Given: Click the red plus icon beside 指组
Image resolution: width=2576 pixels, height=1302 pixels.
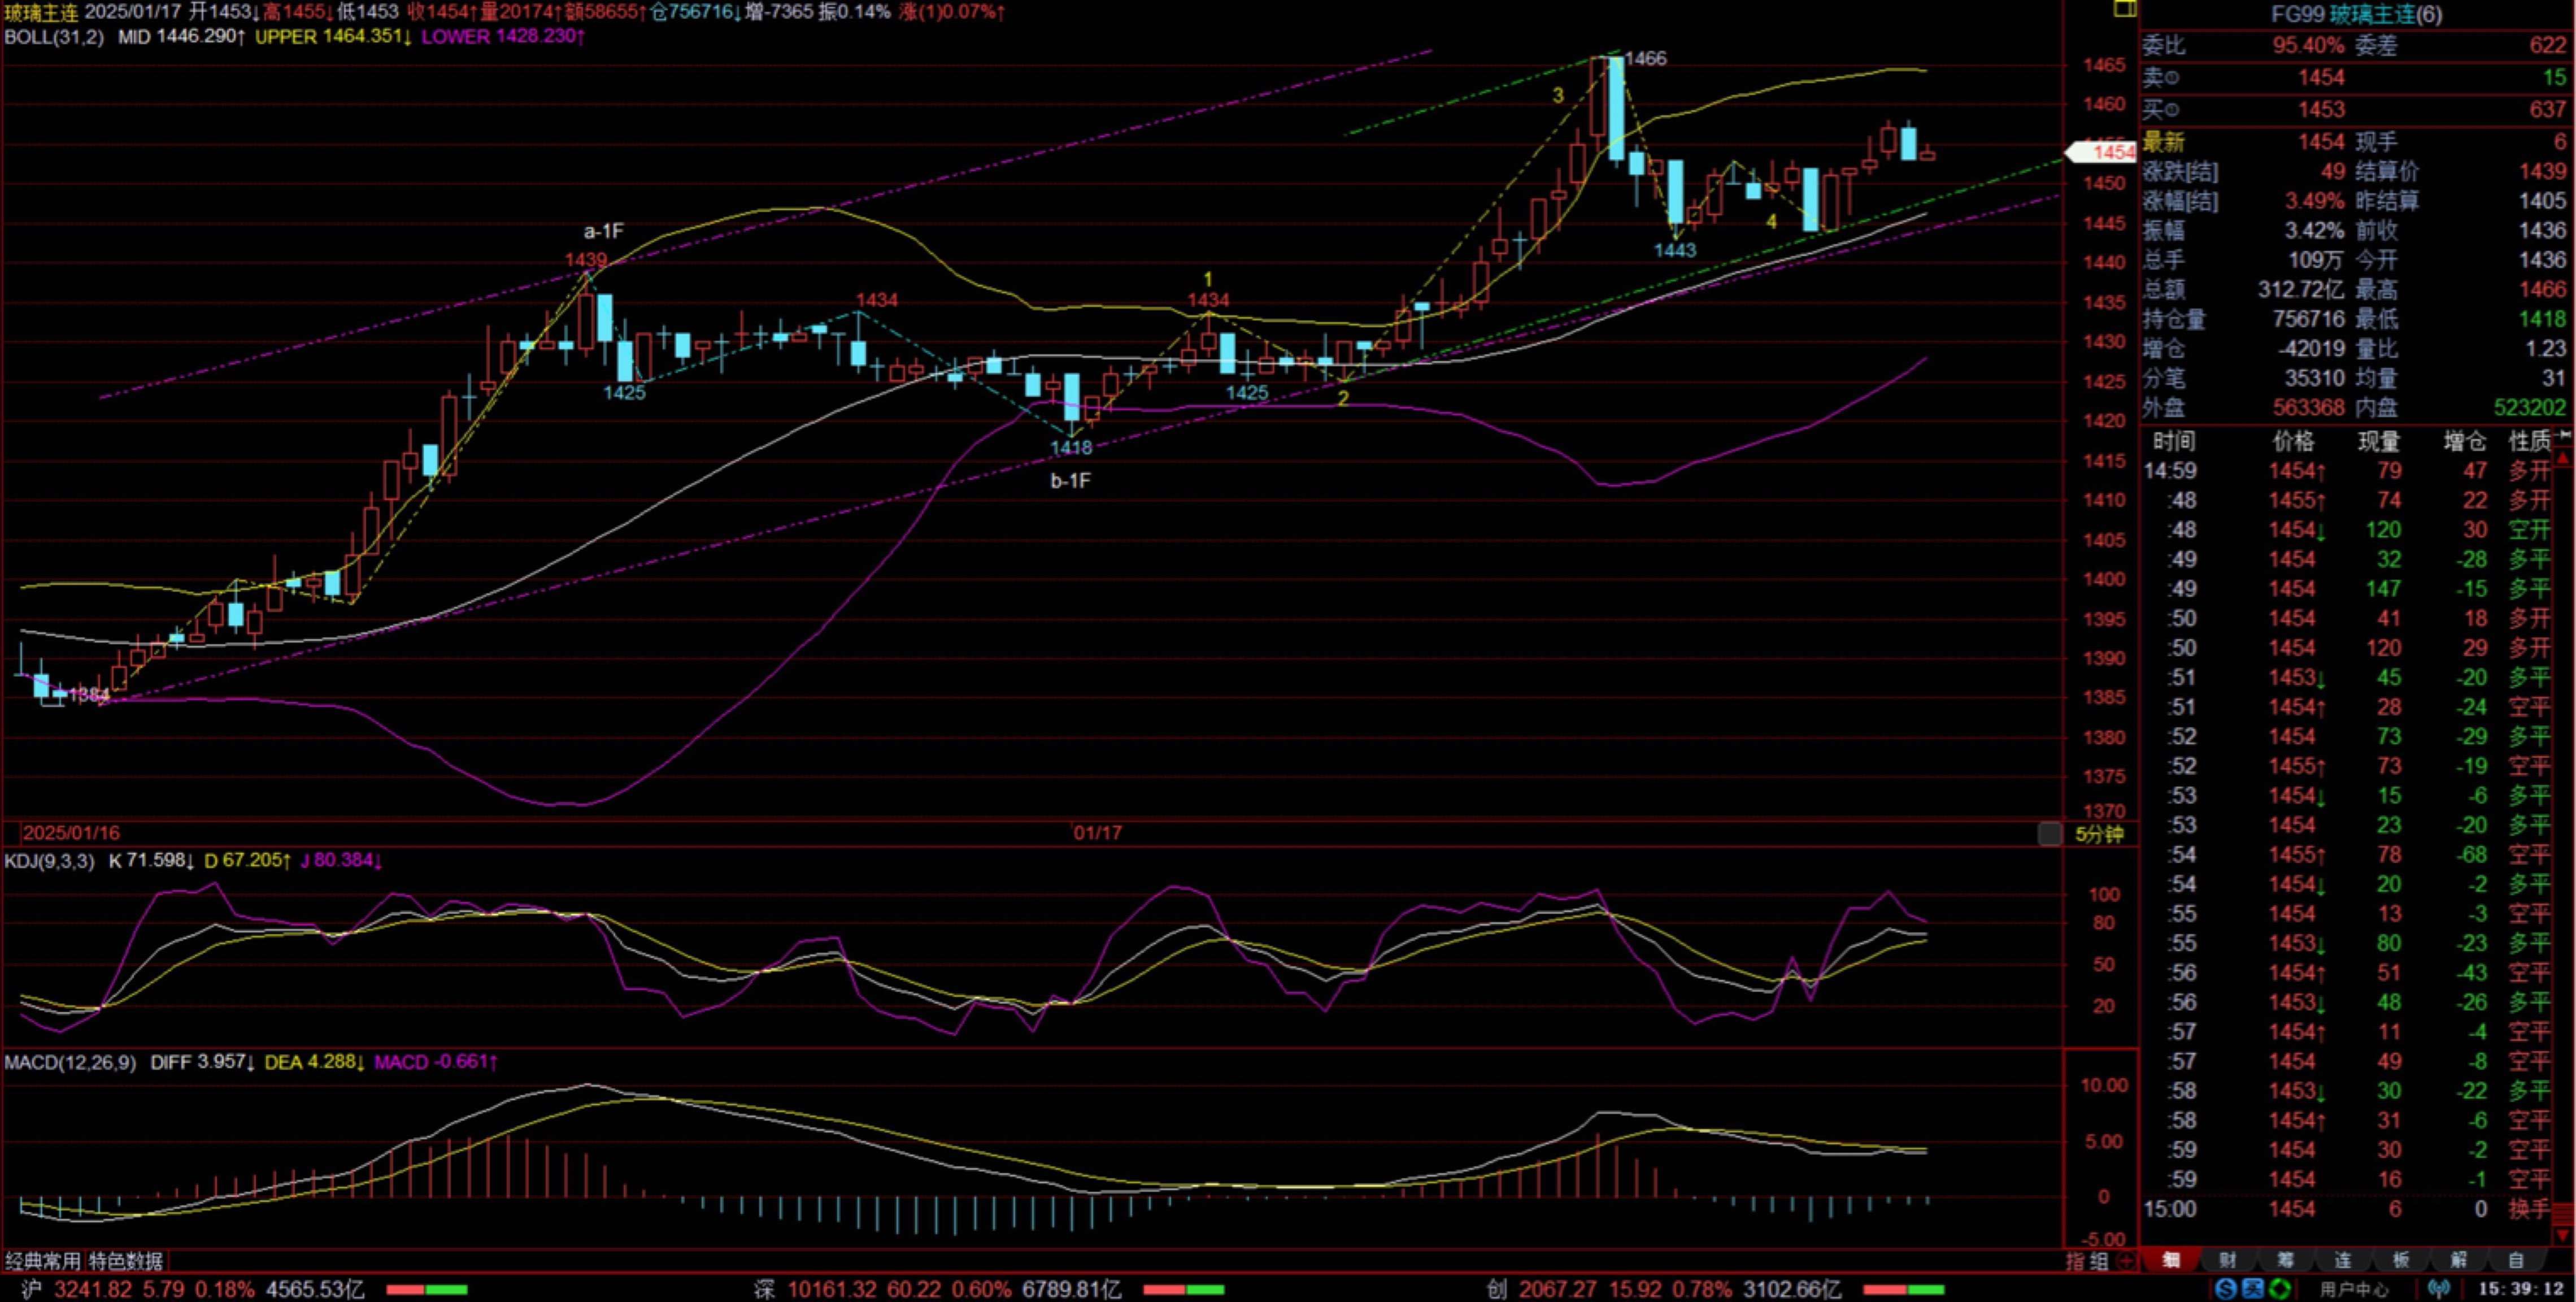Looking at the screenshot, I should (2126, 1261).
